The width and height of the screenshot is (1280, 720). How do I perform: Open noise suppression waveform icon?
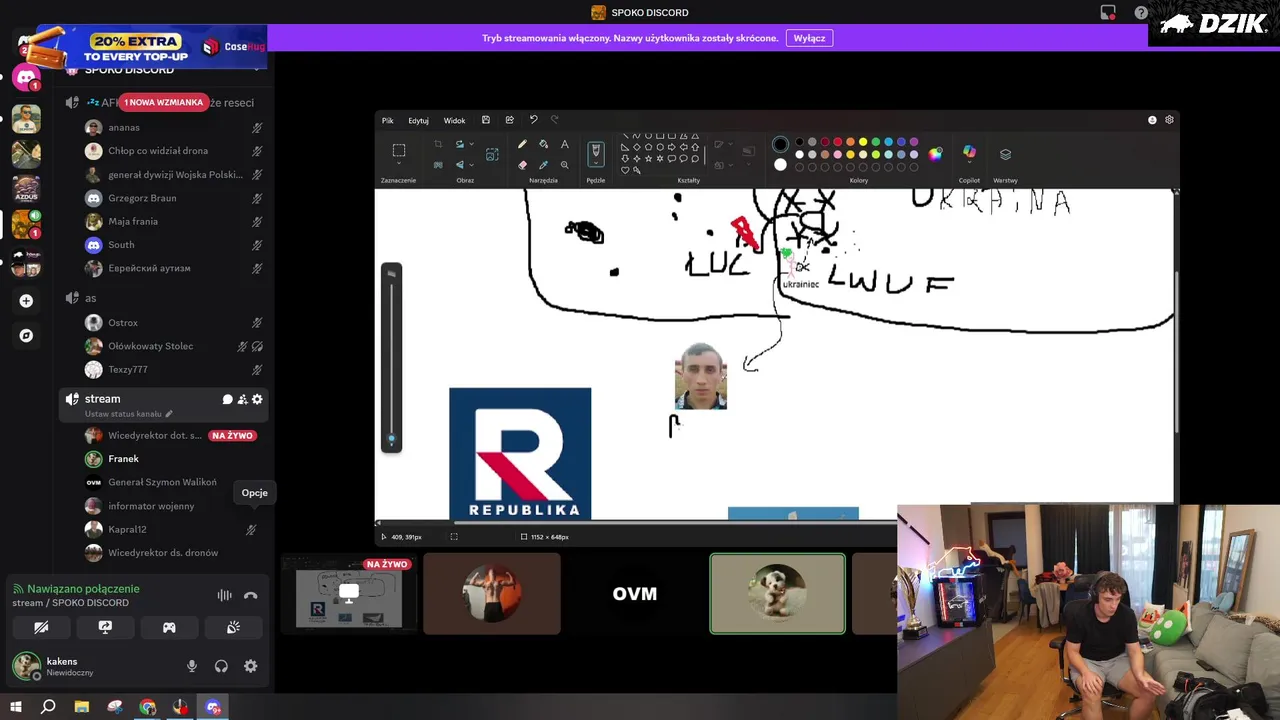click(224, 596)
